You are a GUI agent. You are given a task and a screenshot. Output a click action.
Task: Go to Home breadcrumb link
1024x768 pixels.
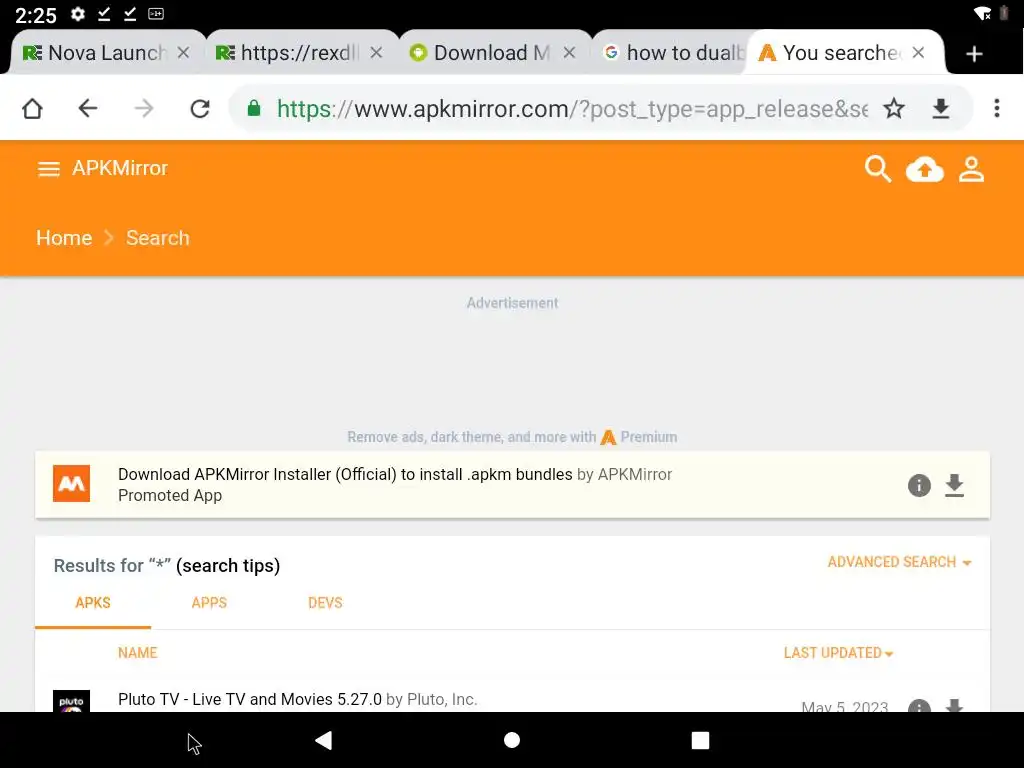[x=64, y=238]
